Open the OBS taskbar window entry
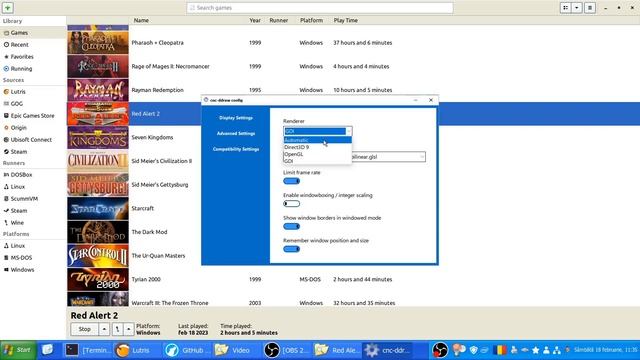The image size is (640, 360). point(287,350)
